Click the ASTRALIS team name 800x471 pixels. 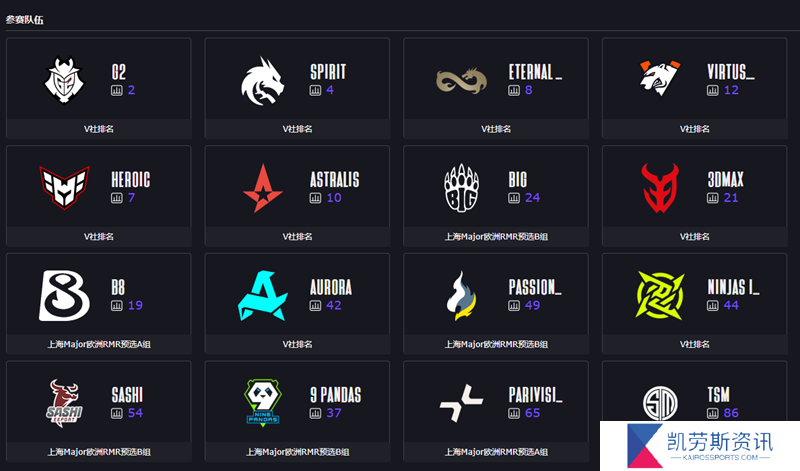[335, 180]
